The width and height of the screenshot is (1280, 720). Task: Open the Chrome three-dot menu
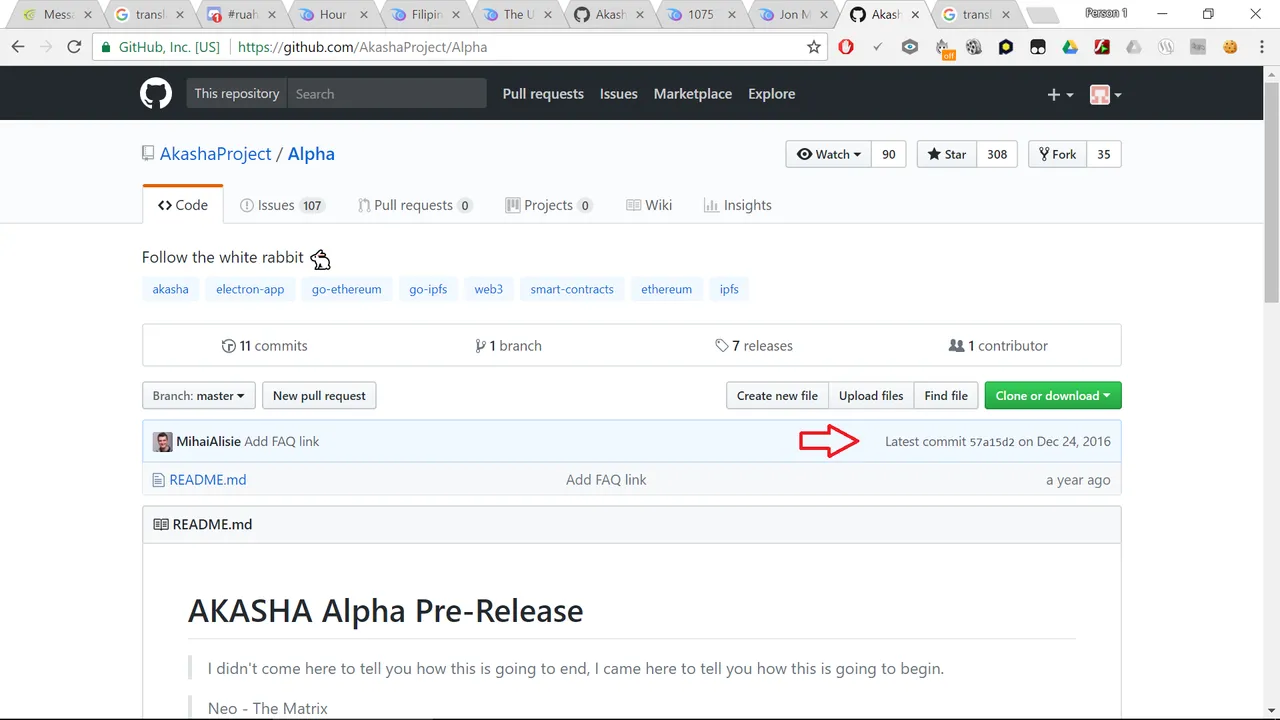pos(1261,47)
